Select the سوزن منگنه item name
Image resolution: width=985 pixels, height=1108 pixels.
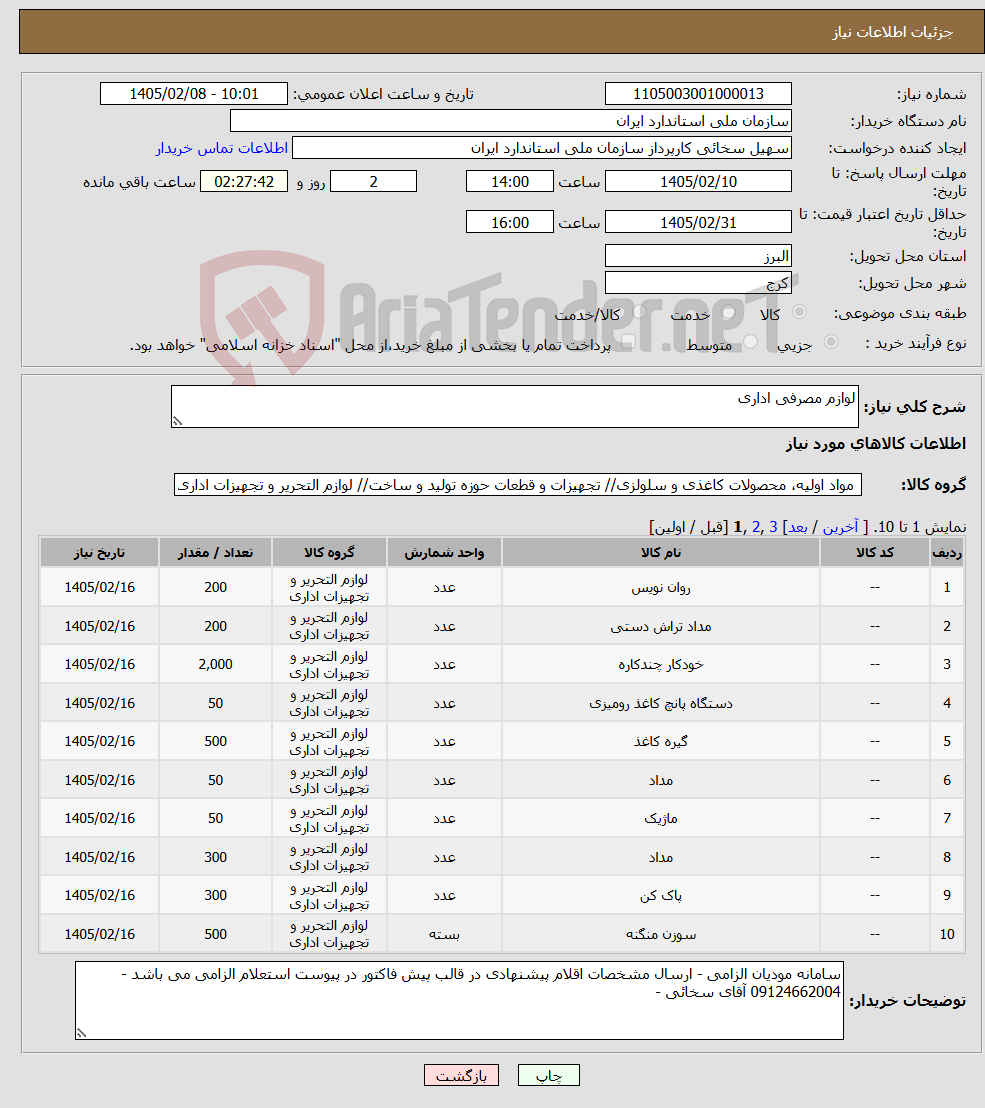661,934
